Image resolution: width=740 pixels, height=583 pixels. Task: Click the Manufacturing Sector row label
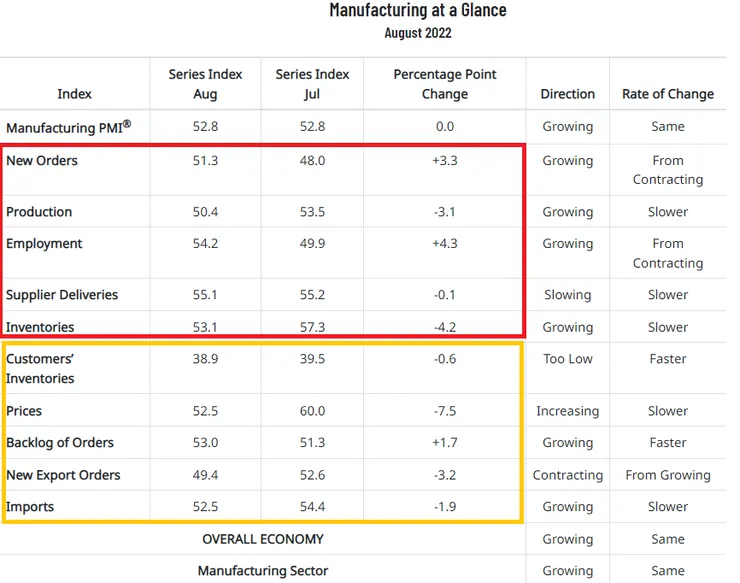coord(263,571)
